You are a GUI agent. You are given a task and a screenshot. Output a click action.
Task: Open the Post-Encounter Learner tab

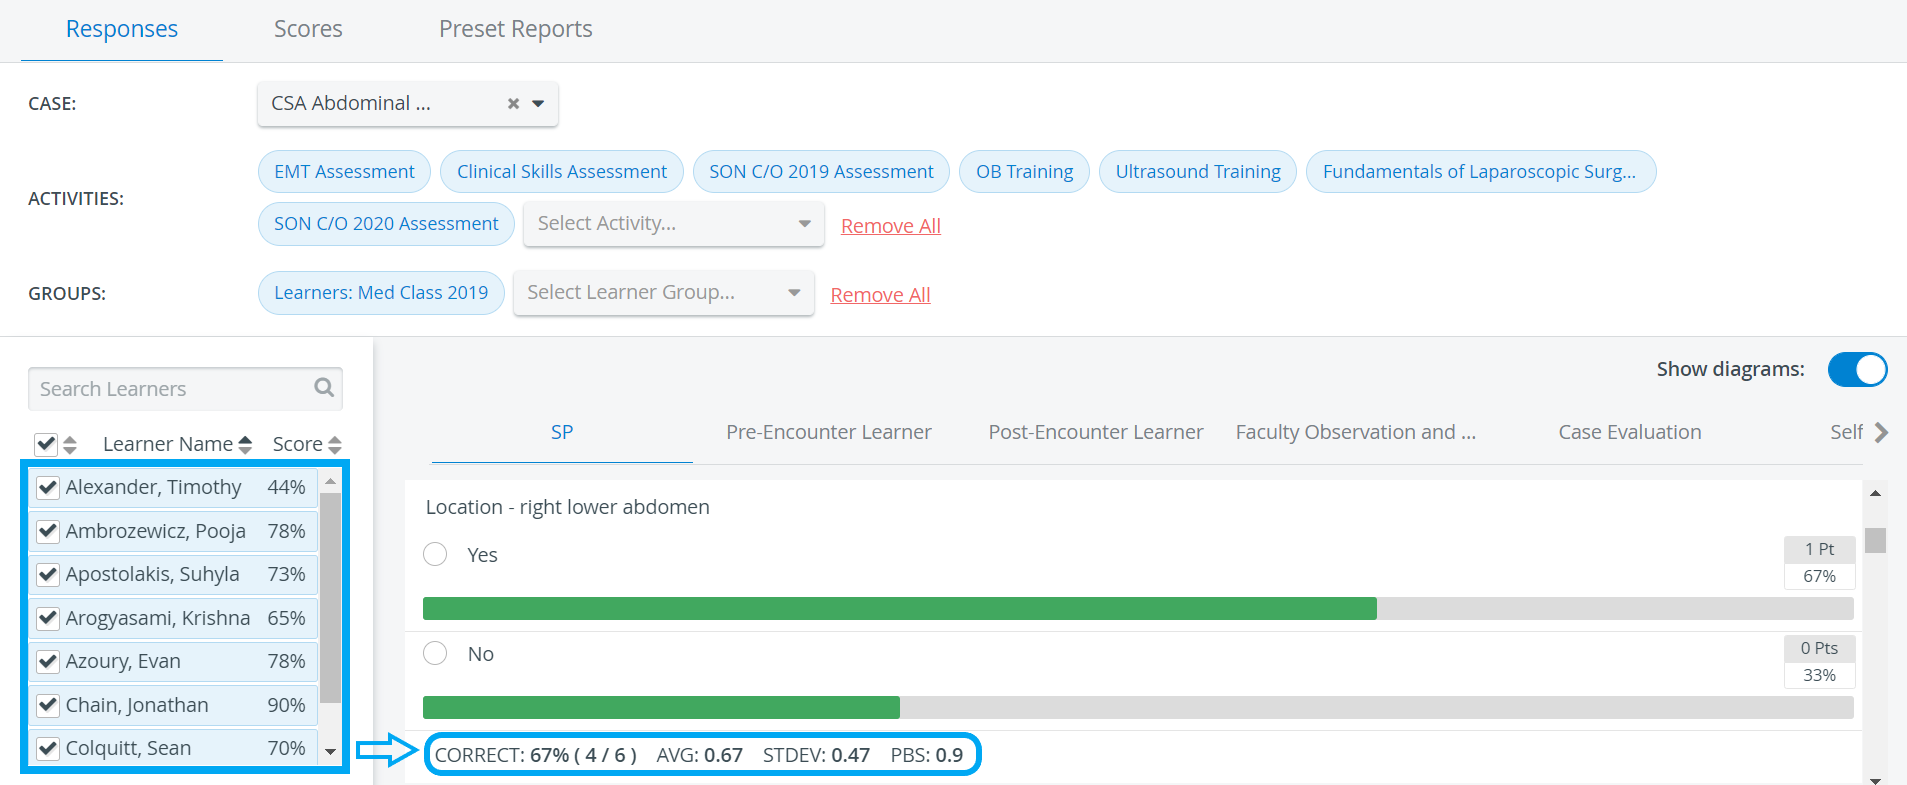point(1096,432)
